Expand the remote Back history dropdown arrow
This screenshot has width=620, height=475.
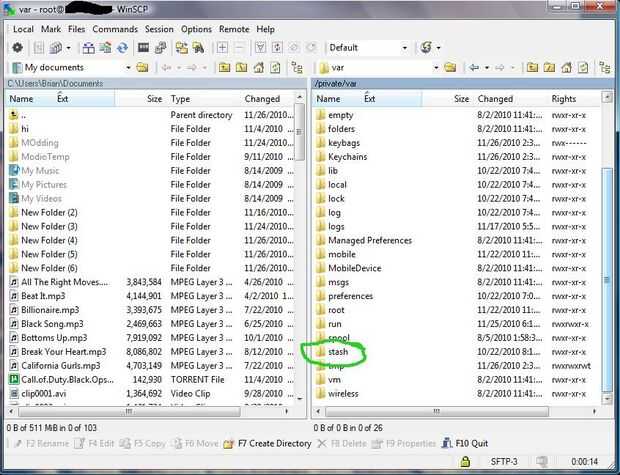coord(487,68)
